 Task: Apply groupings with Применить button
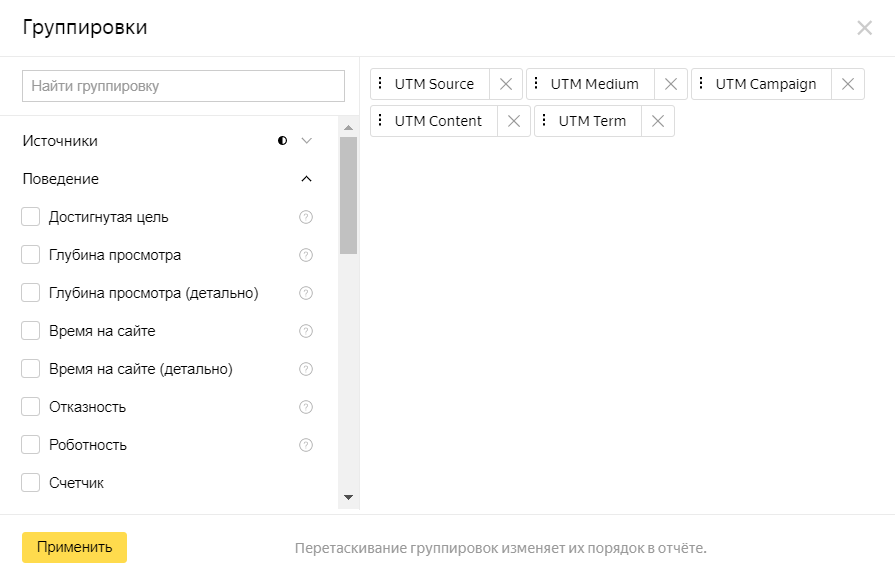click(74, 547)
